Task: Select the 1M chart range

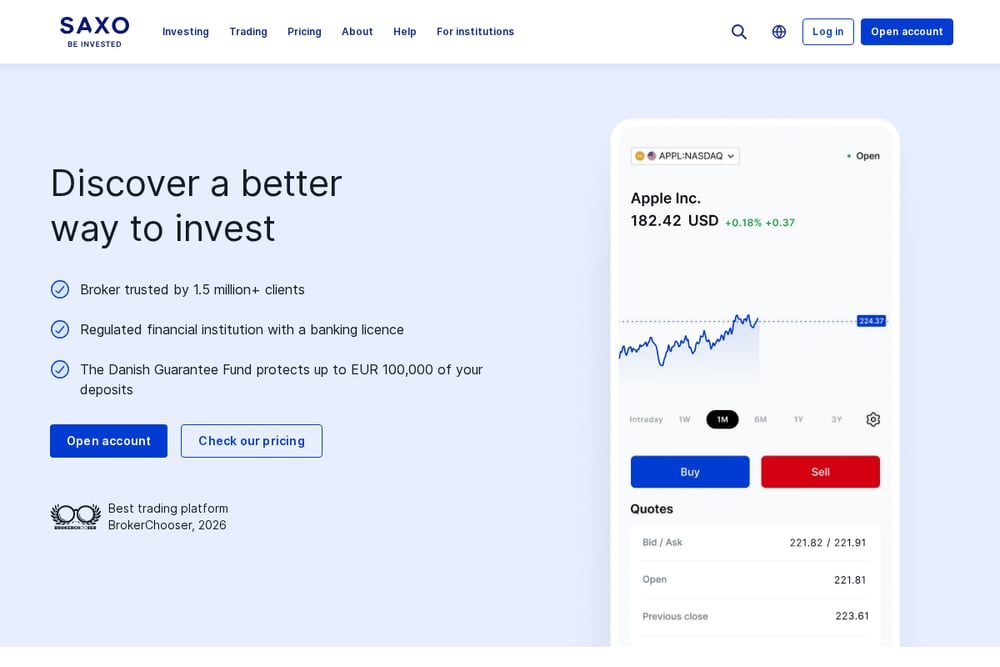Action: (722, 420)
